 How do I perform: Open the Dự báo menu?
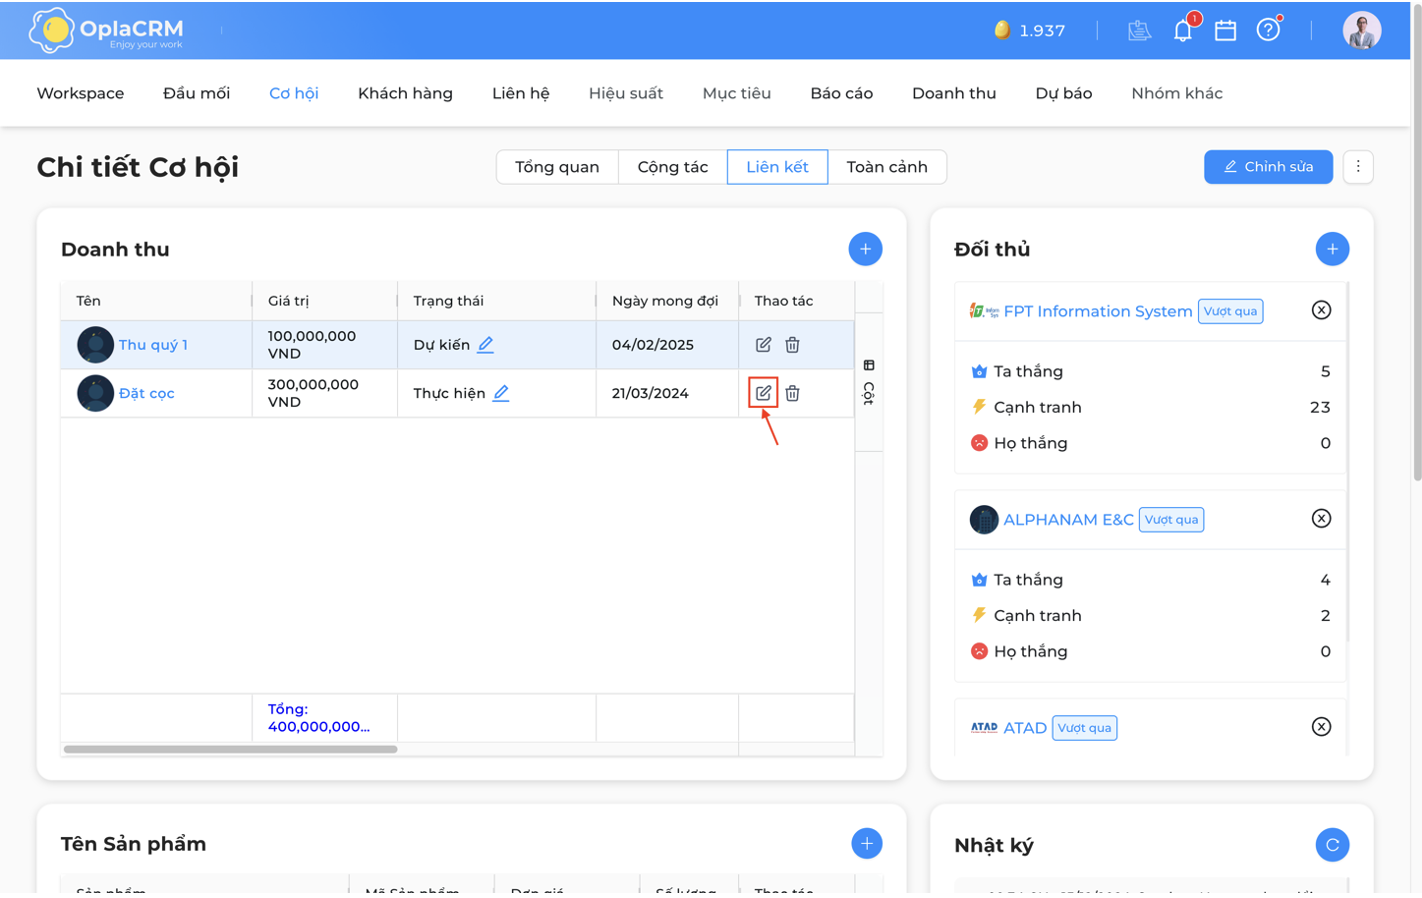point(1063,93)
